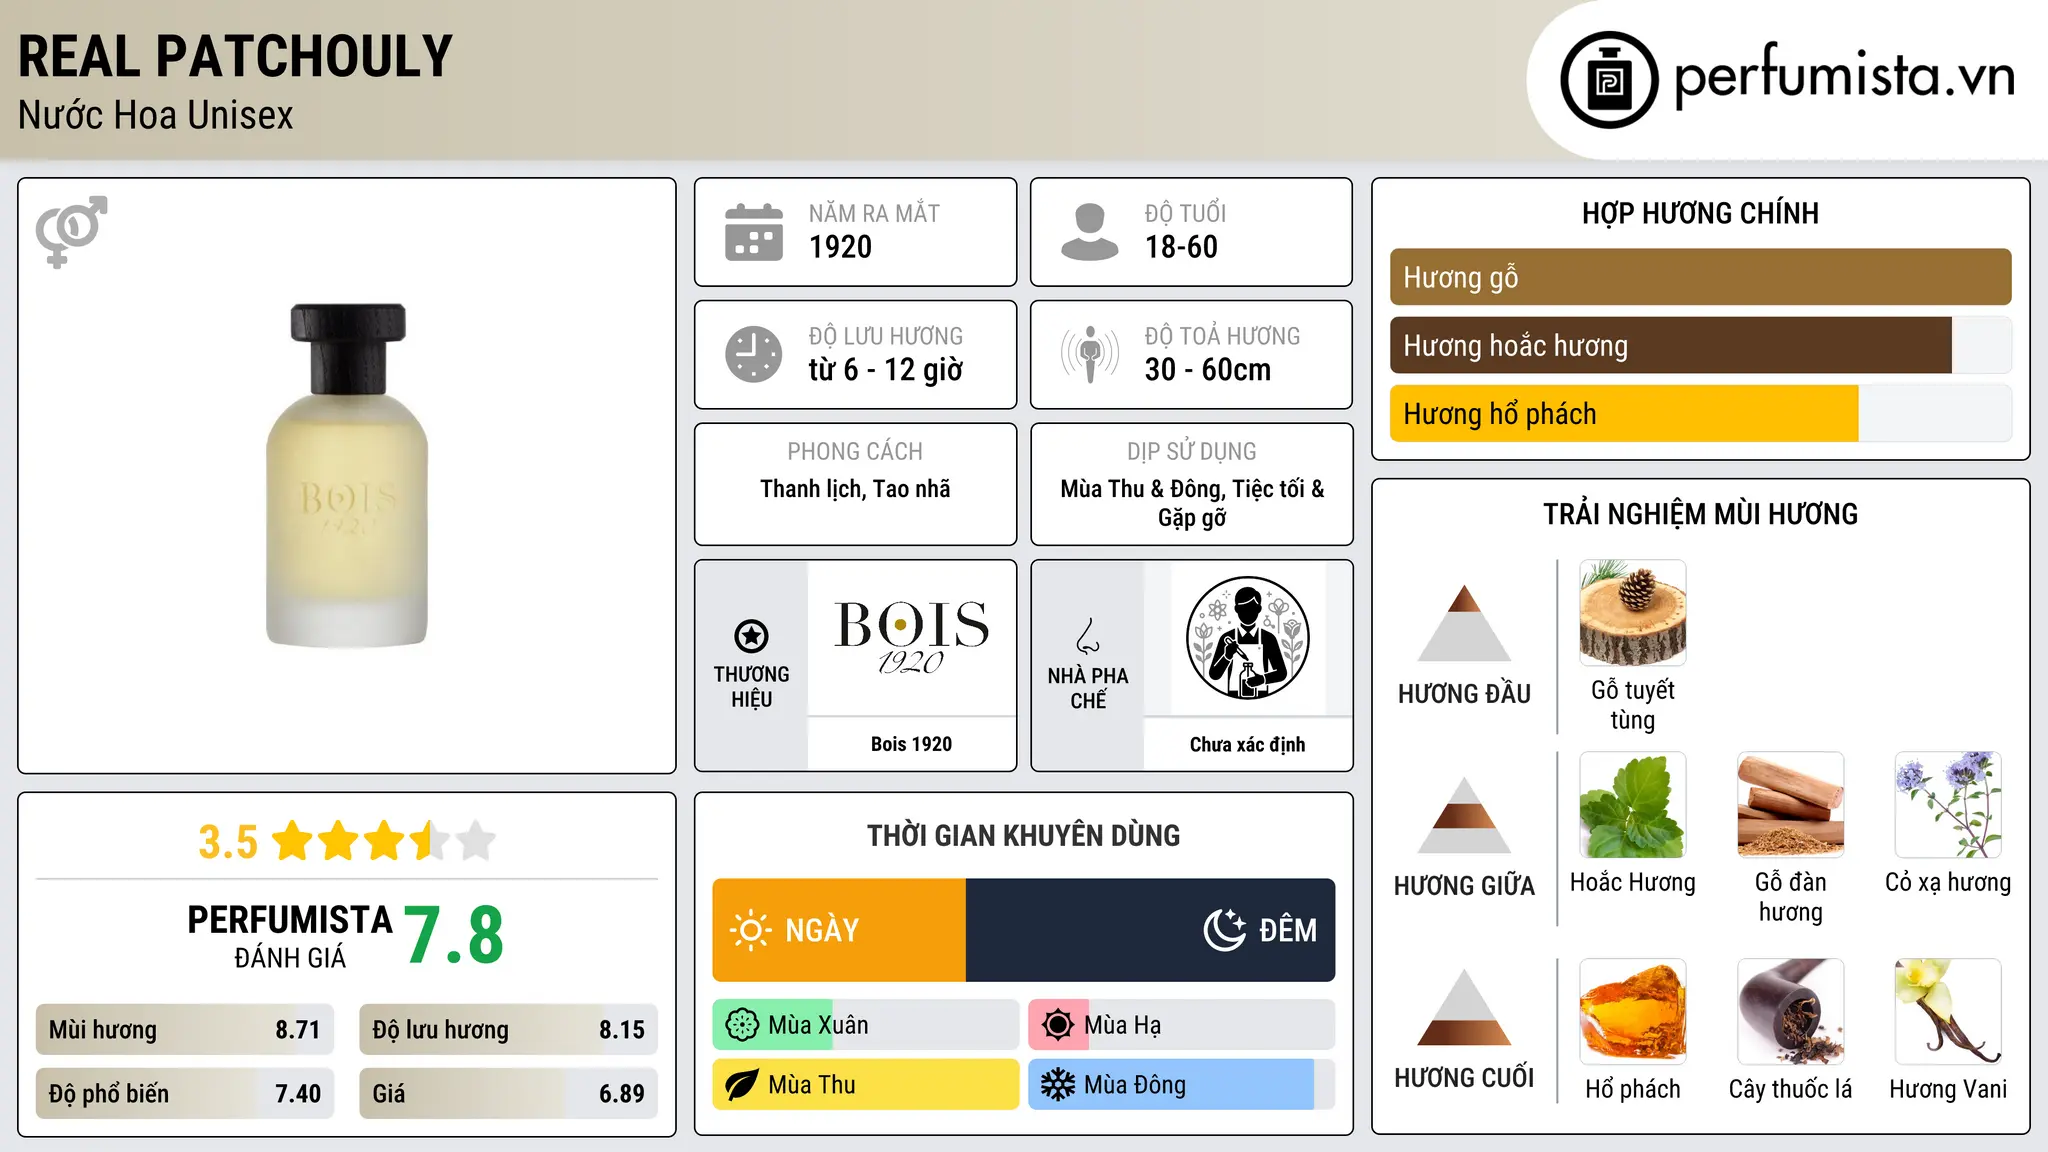Click the clock icon beside Độ lưu hương
The height and width of the screenshot is (1152, 2048).
[x=754, y=354]
